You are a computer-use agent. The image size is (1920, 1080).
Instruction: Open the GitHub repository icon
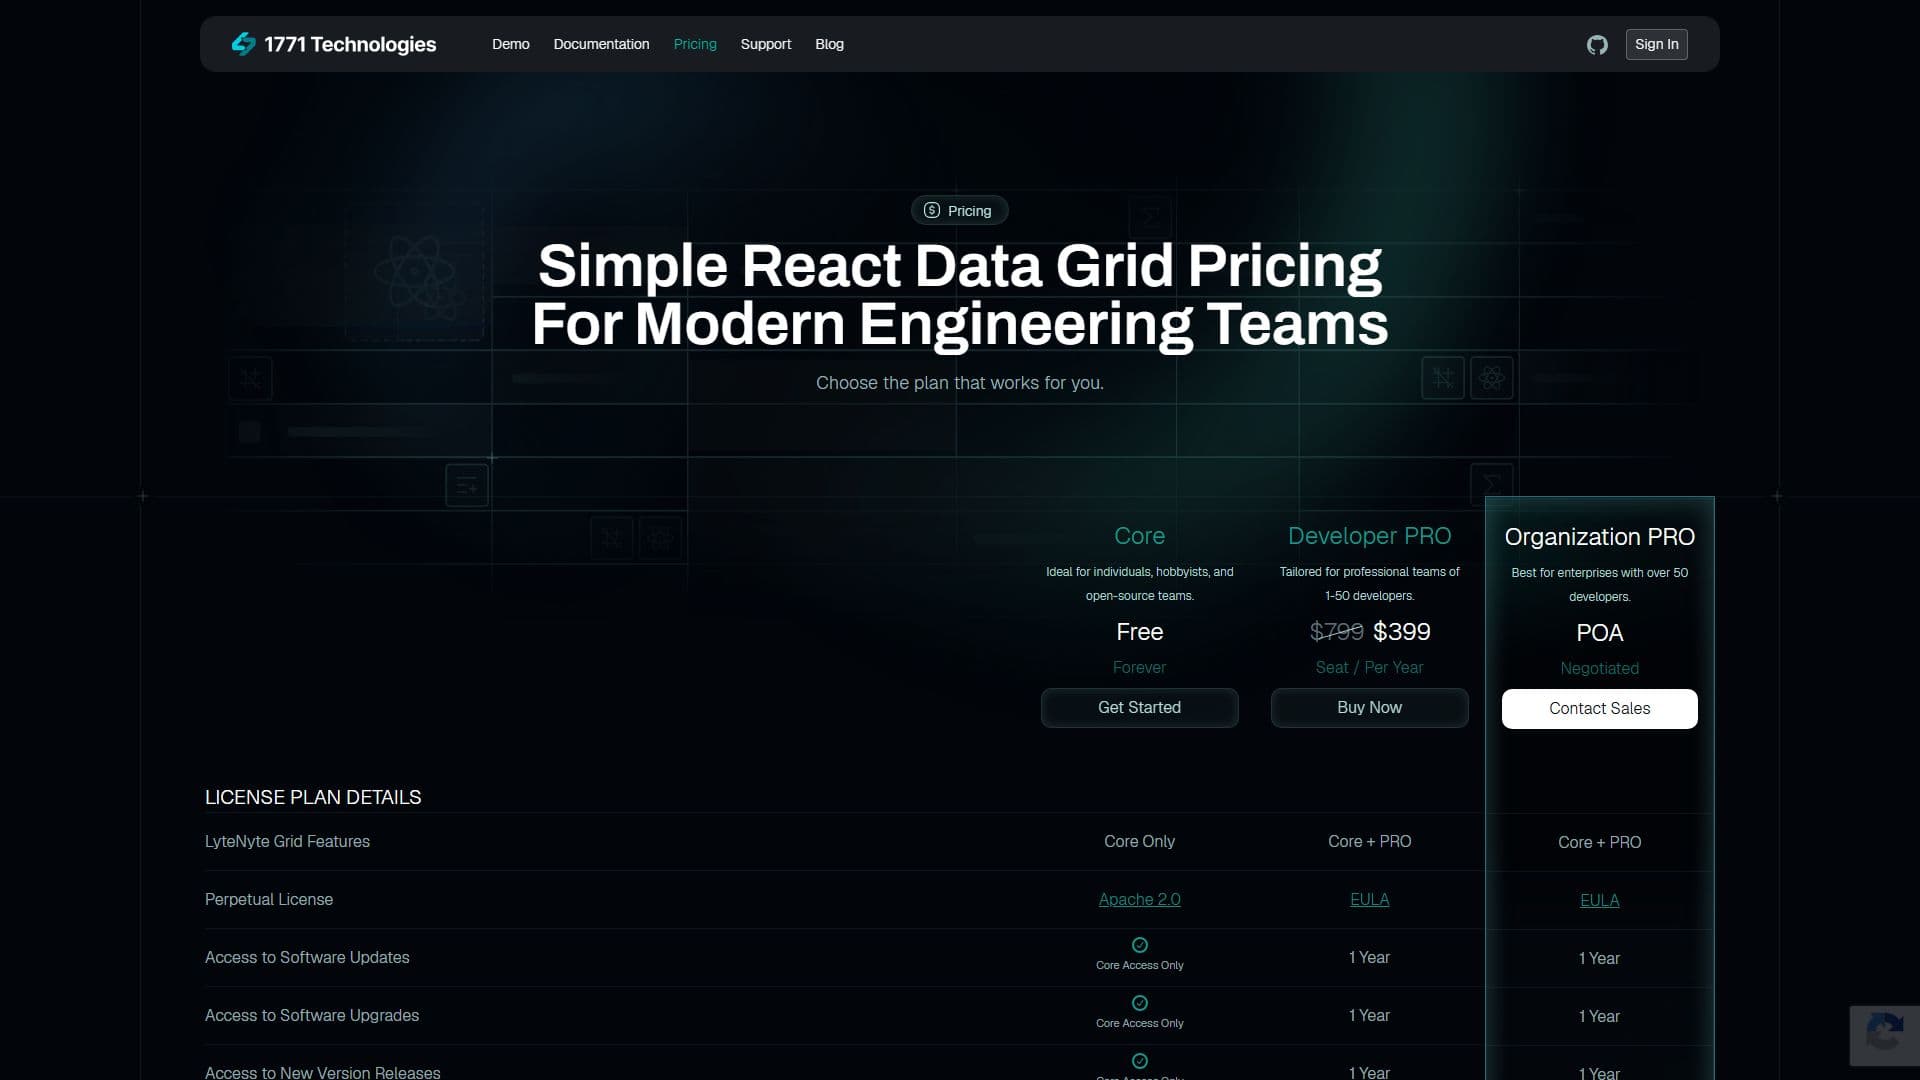pyautogui.click(x=1597, y=44)
